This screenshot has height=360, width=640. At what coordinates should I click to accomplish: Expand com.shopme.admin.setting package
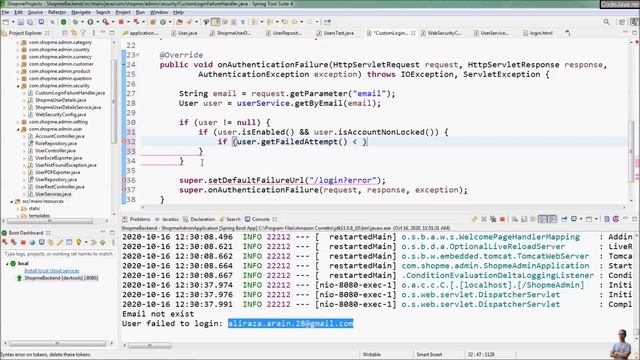pyautogui.click(x=18, y=122)
